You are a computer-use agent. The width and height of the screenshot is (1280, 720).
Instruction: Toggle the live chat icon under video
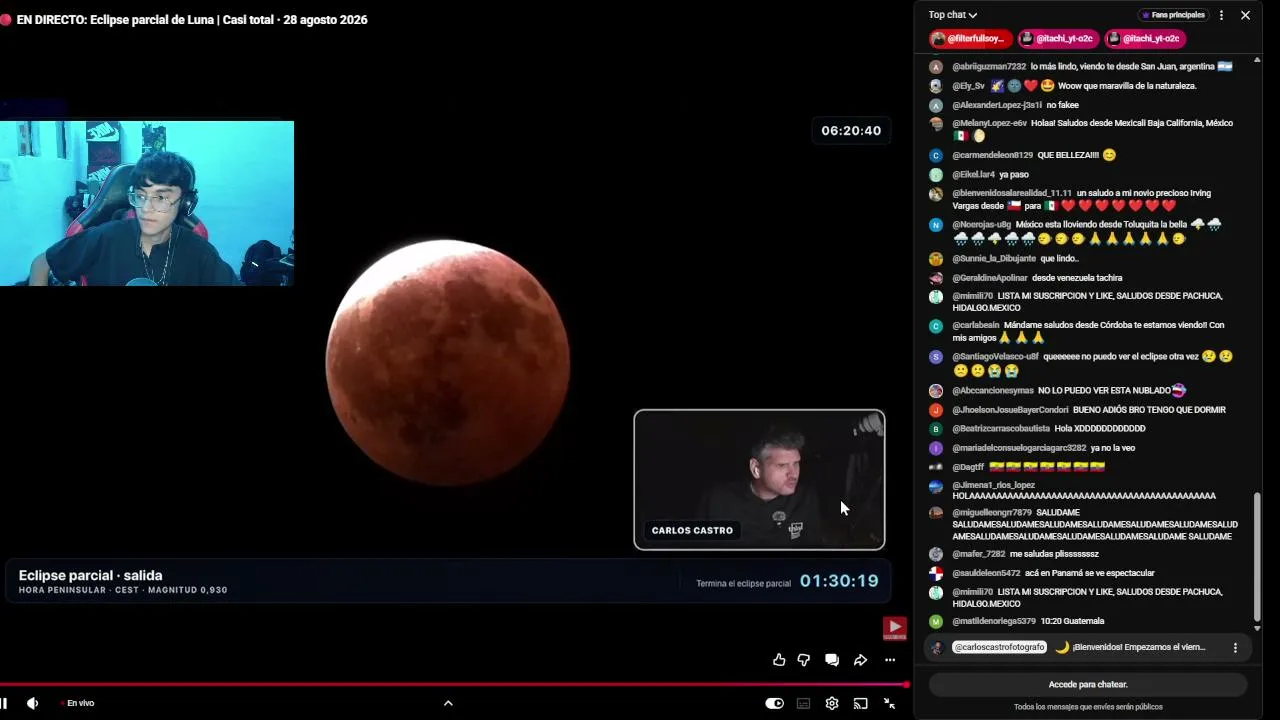(x=832, y=660)
